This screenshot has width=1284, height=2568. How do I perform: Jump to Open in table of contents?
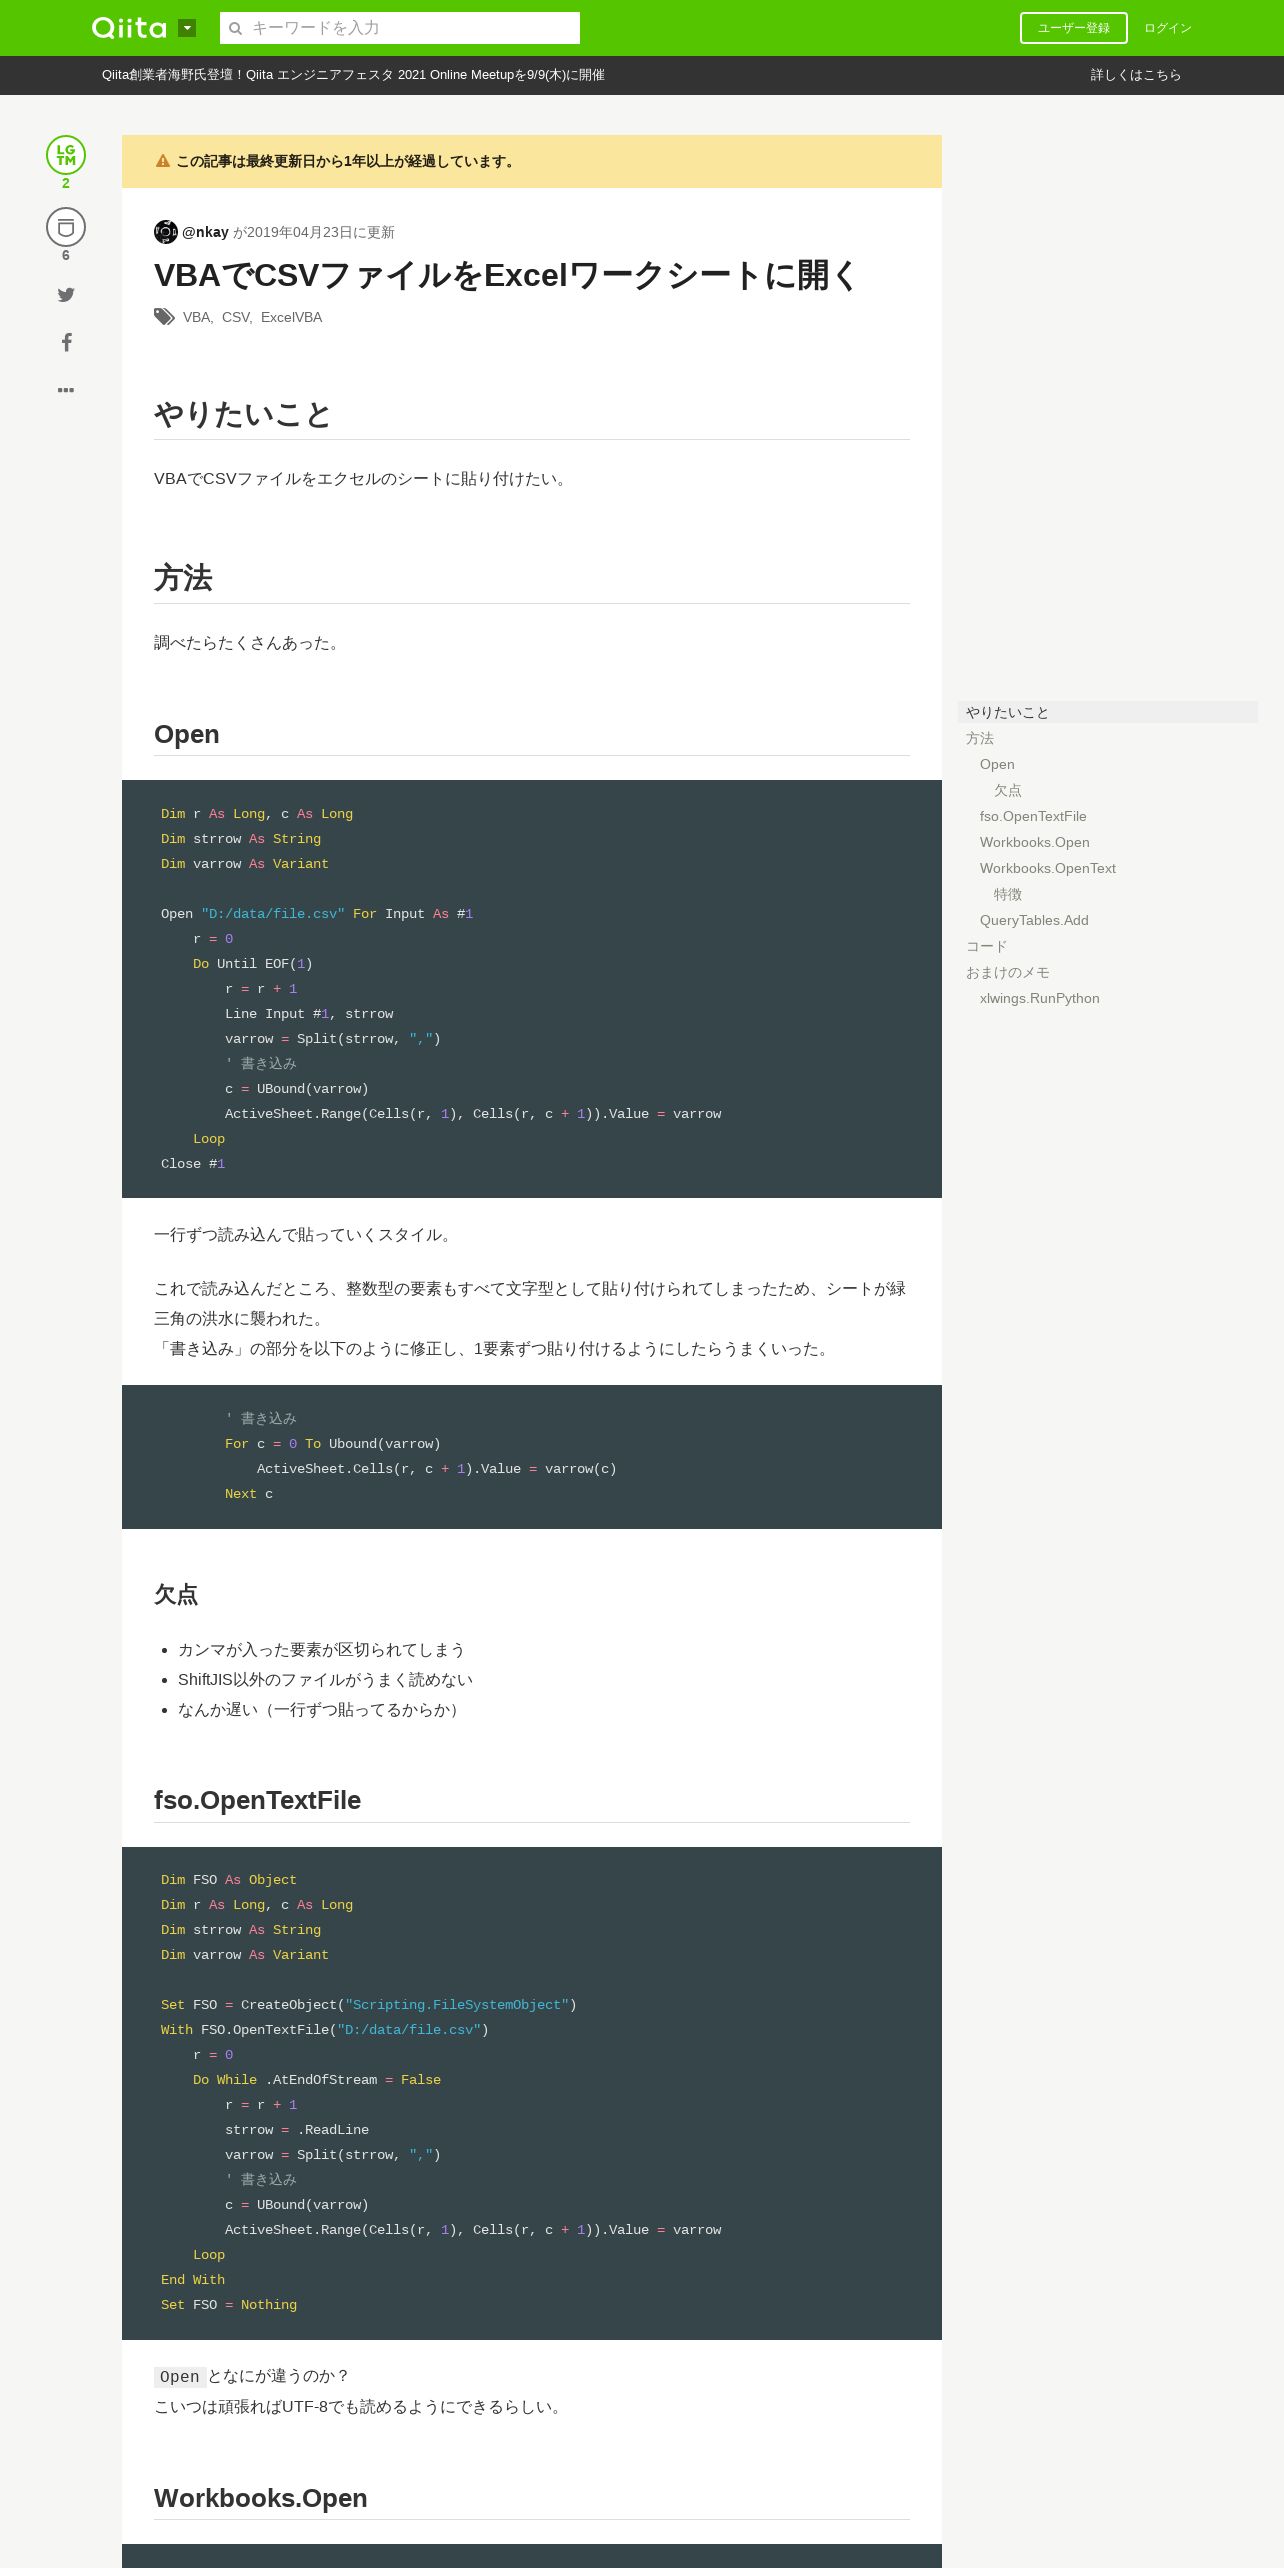997,764
